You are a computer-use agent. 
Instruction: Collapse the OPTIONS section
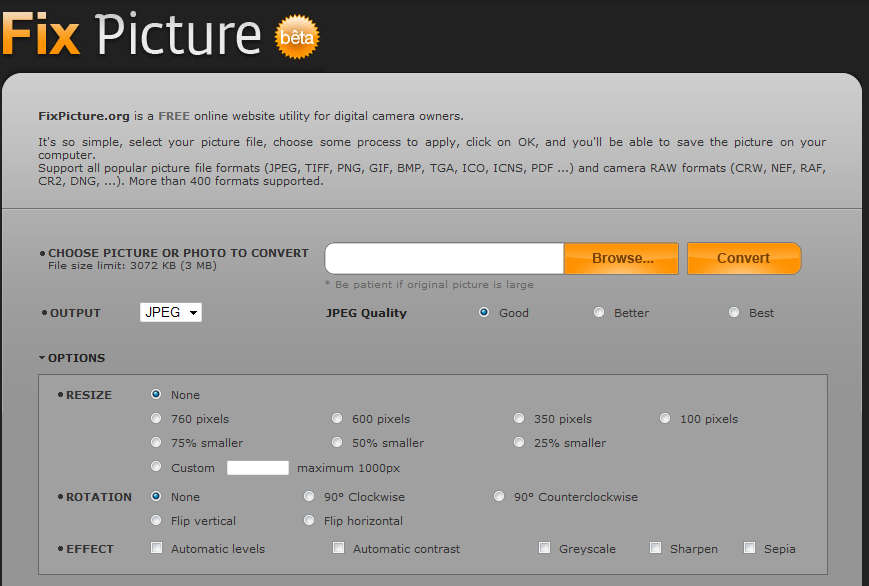click(72, 358)
